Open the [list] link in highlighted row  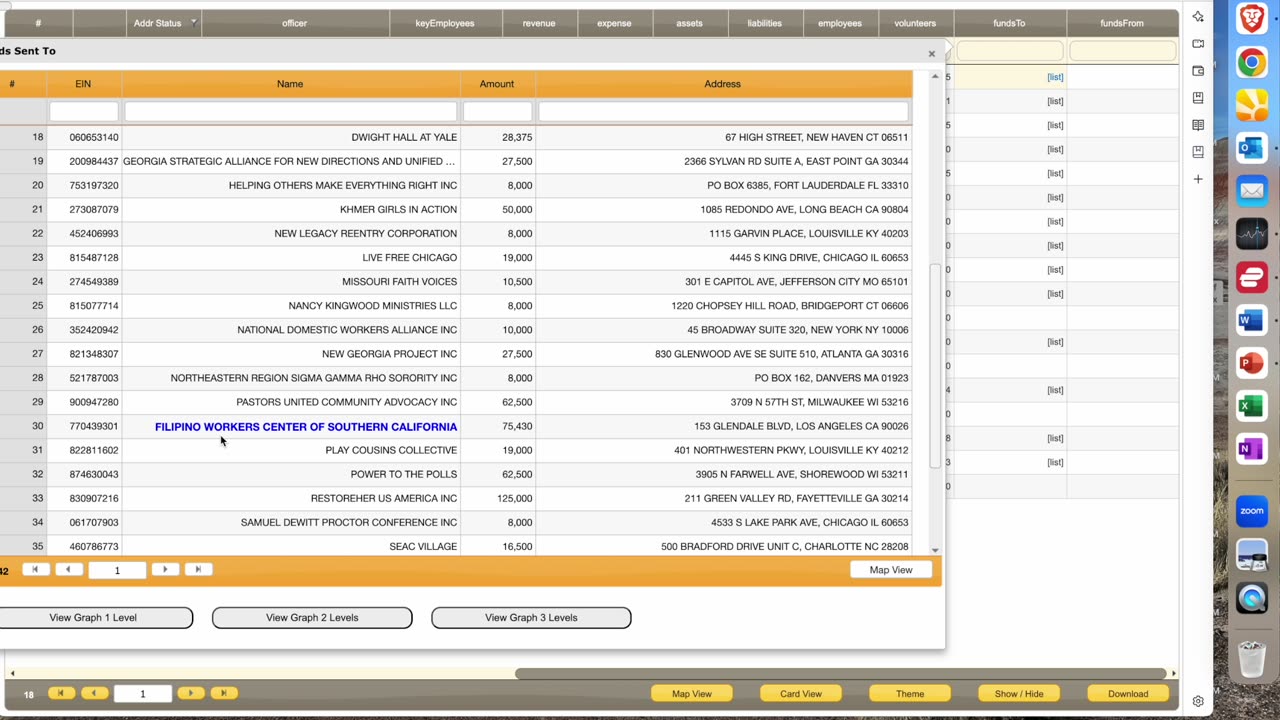click(1055, 77)
